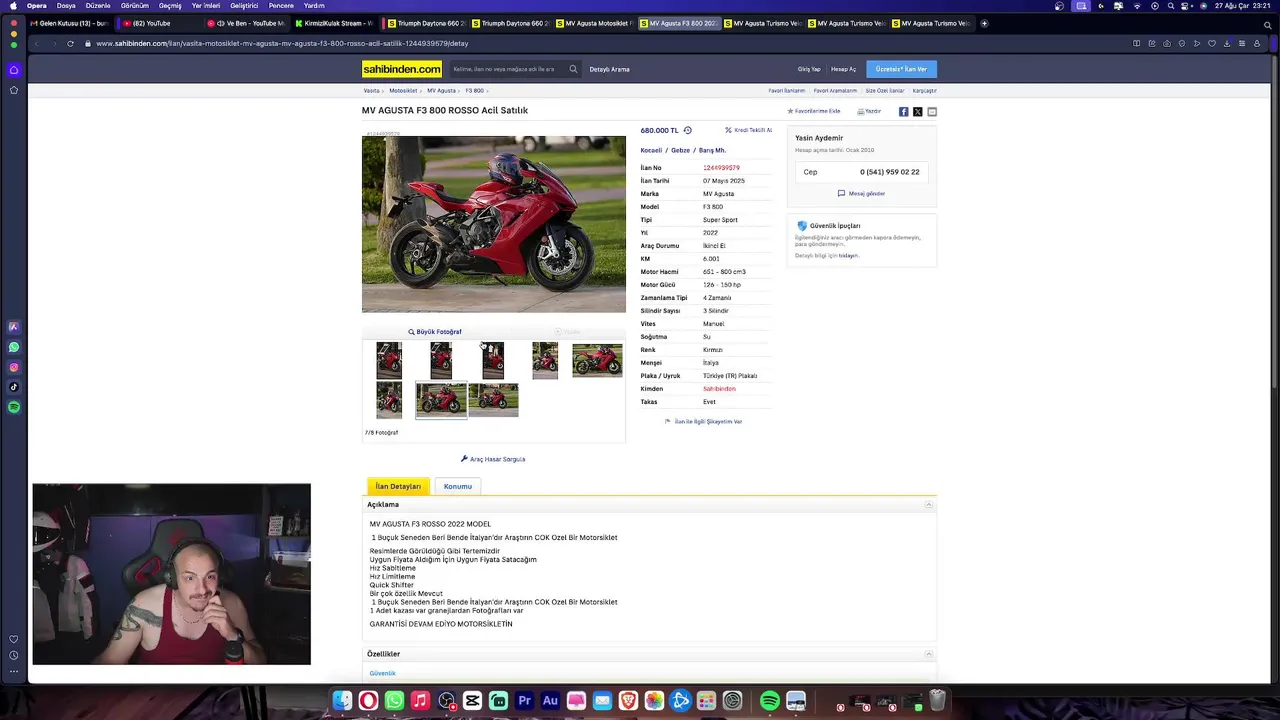Open WhatsApp in Opera sidebar
Screen dimensions: 1280x720
[14, 347]
